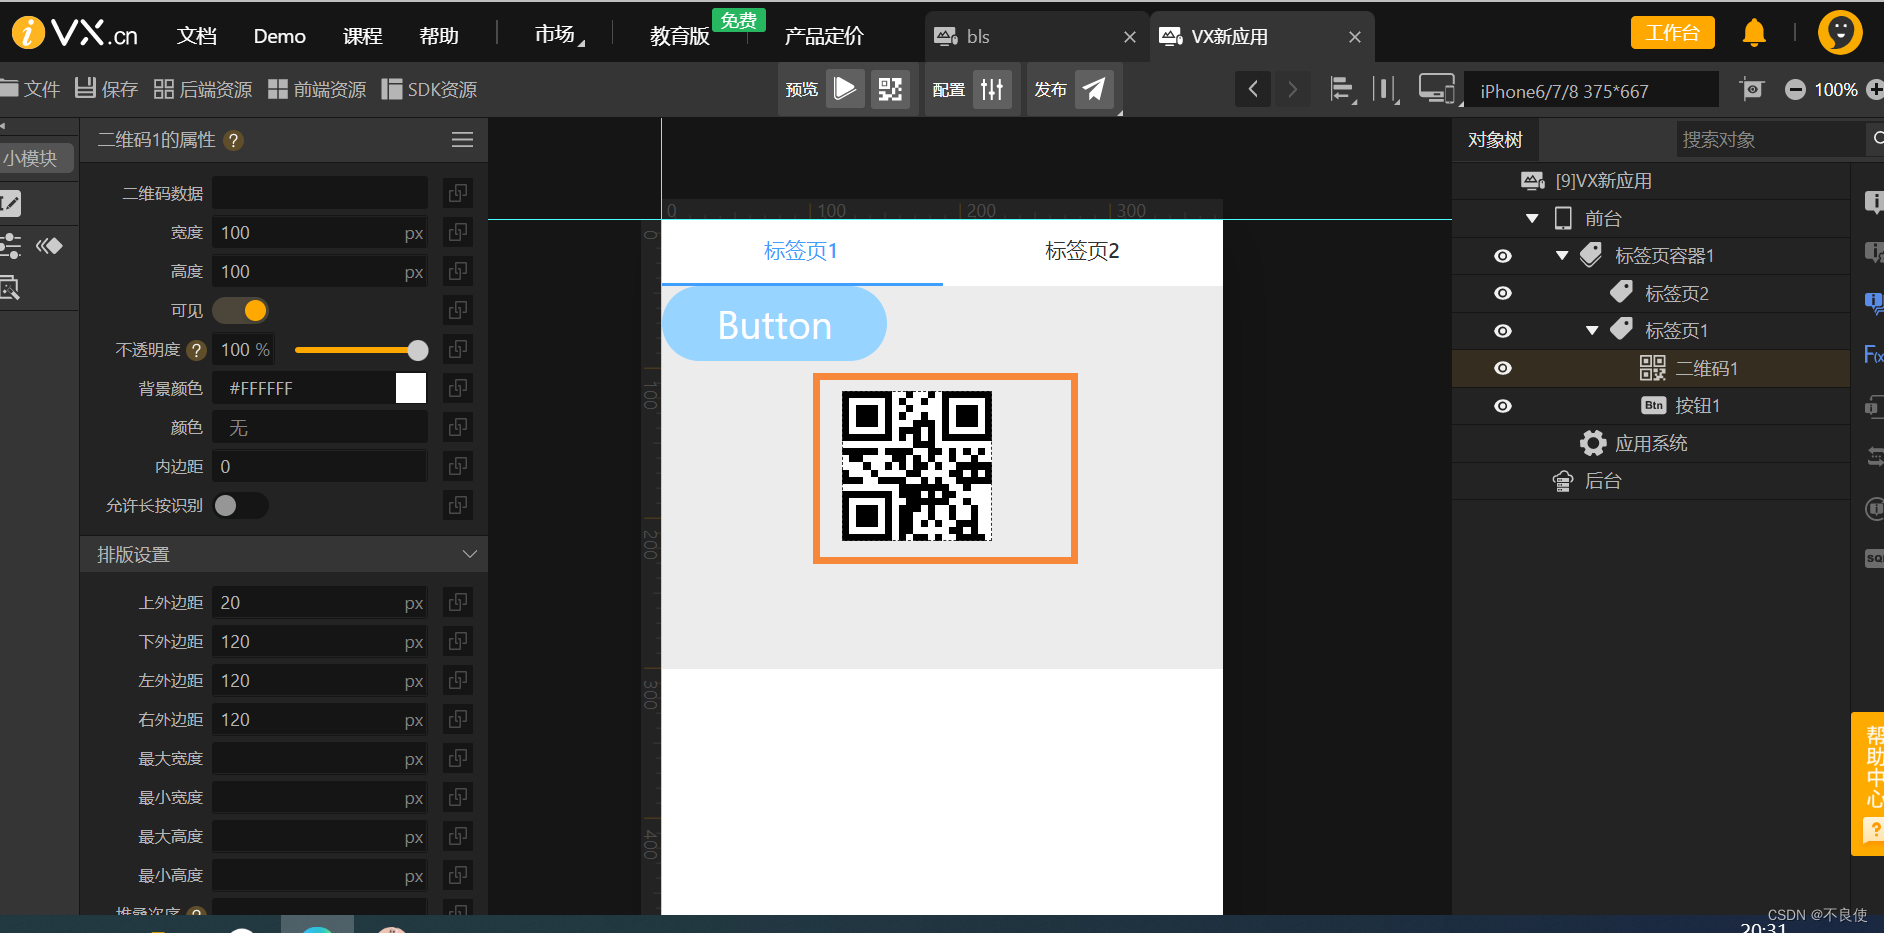Open 后端资源 panel
The height and width of the screenshot is (933, 1884).
[203, 89]
